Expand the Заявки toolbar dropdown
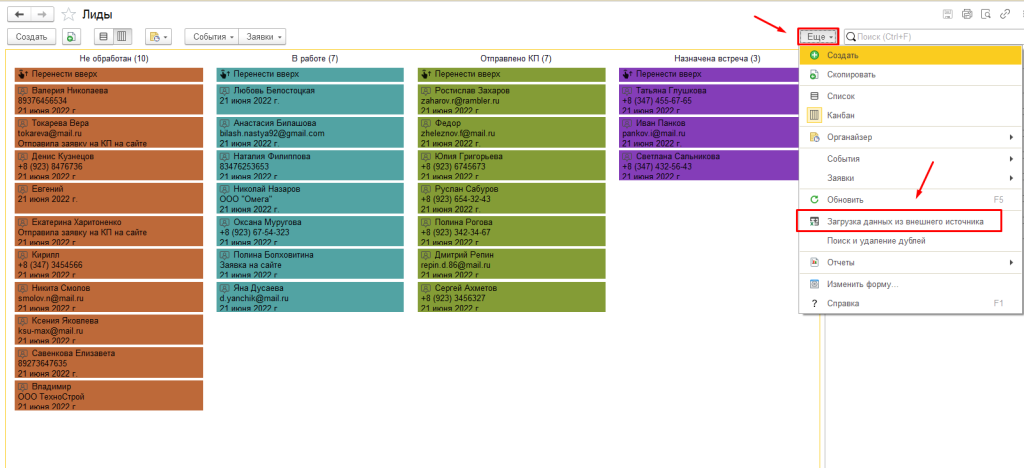Viewport: 1024px width, 468px height. 263,37
